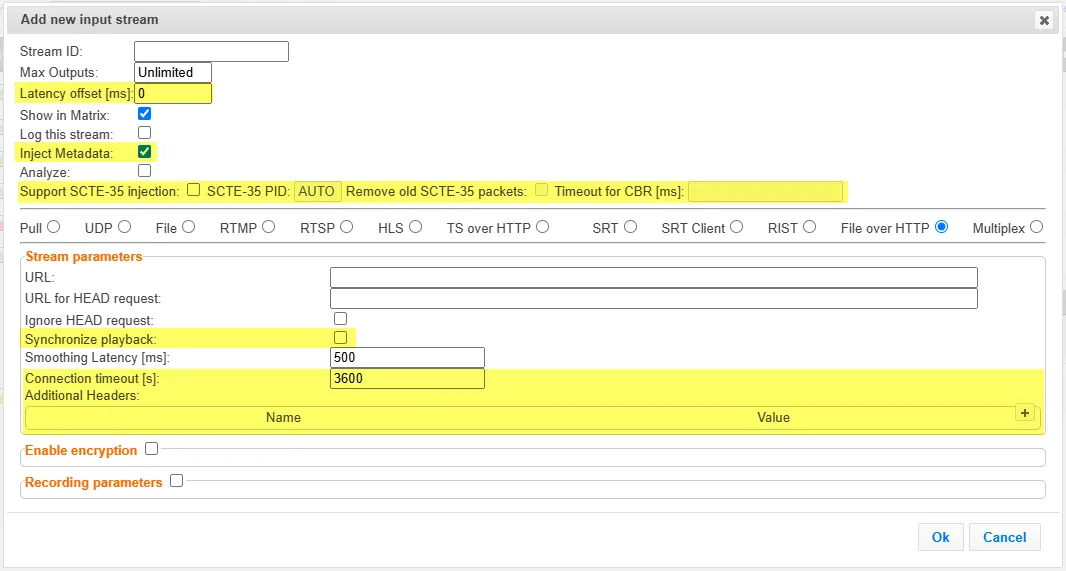
Task: Select the File input type
Action: pos(188,226)
